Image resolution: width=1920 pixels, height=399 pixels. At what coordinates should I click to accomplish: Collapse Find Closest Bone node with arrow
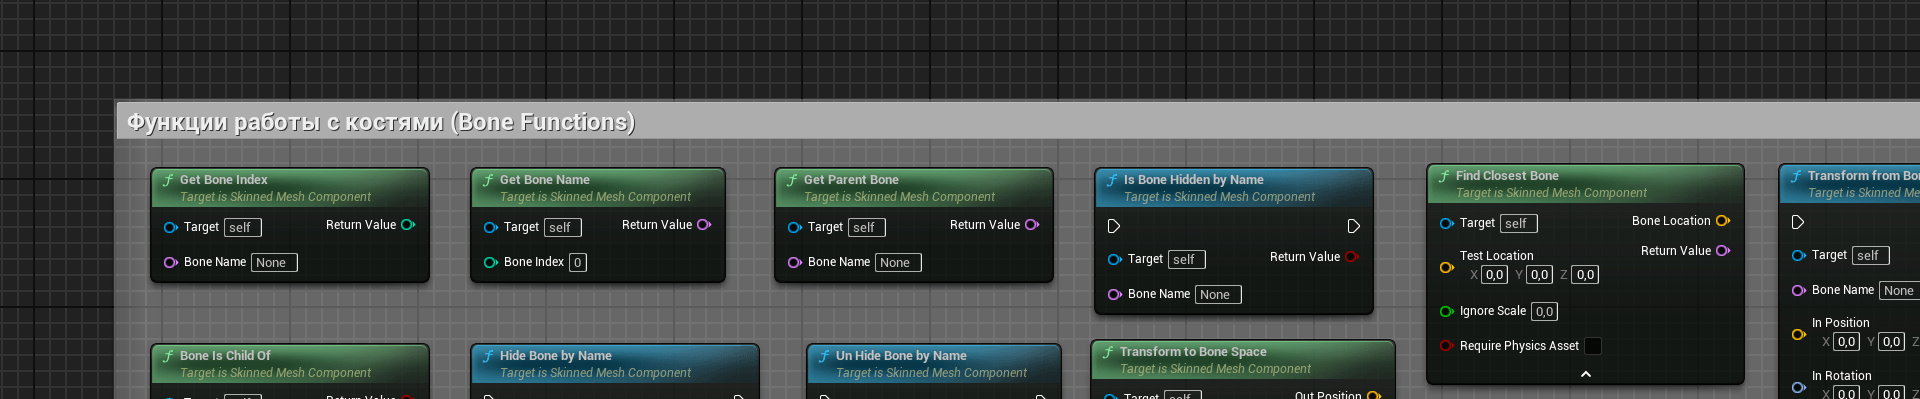1586,374
